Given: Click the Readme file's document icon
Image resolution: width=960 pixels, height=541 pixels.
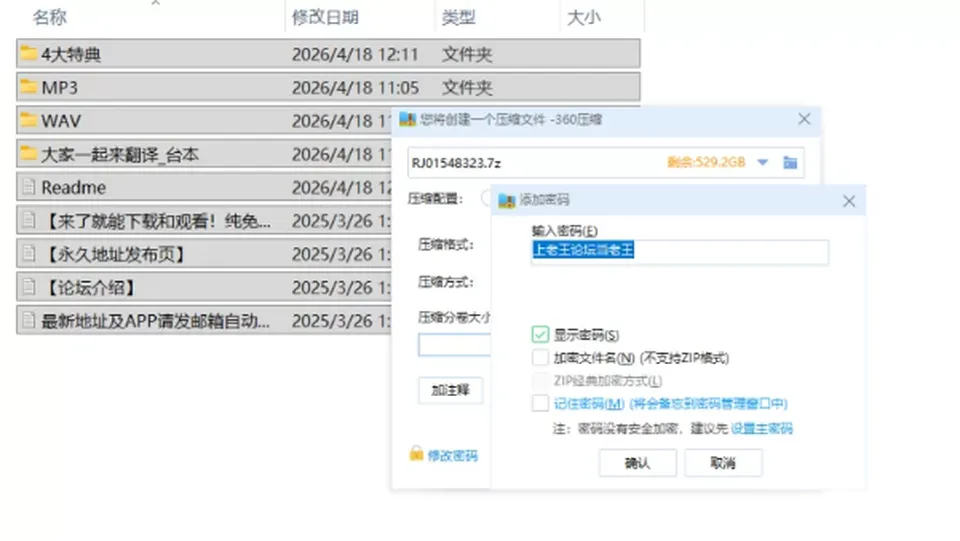Looking at the screenshot, I should coord(28,187).
